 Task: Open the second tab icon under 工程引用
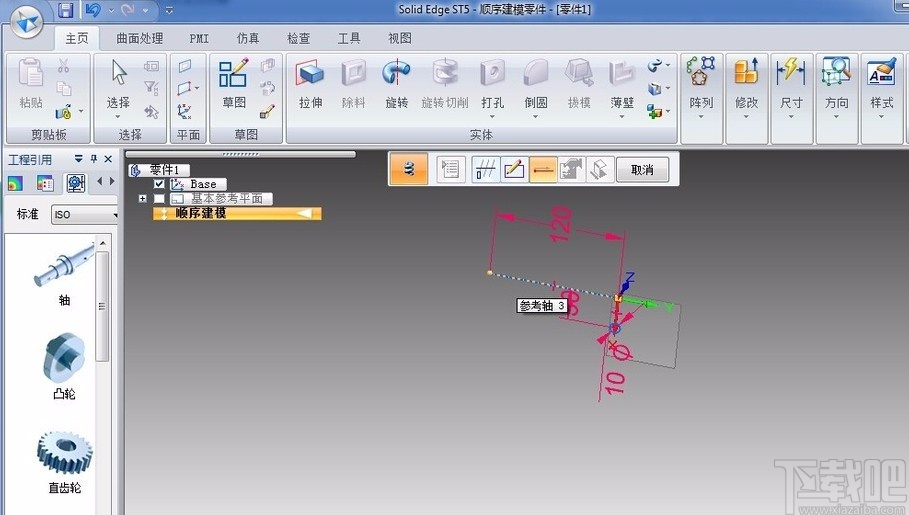click(45, 184)
